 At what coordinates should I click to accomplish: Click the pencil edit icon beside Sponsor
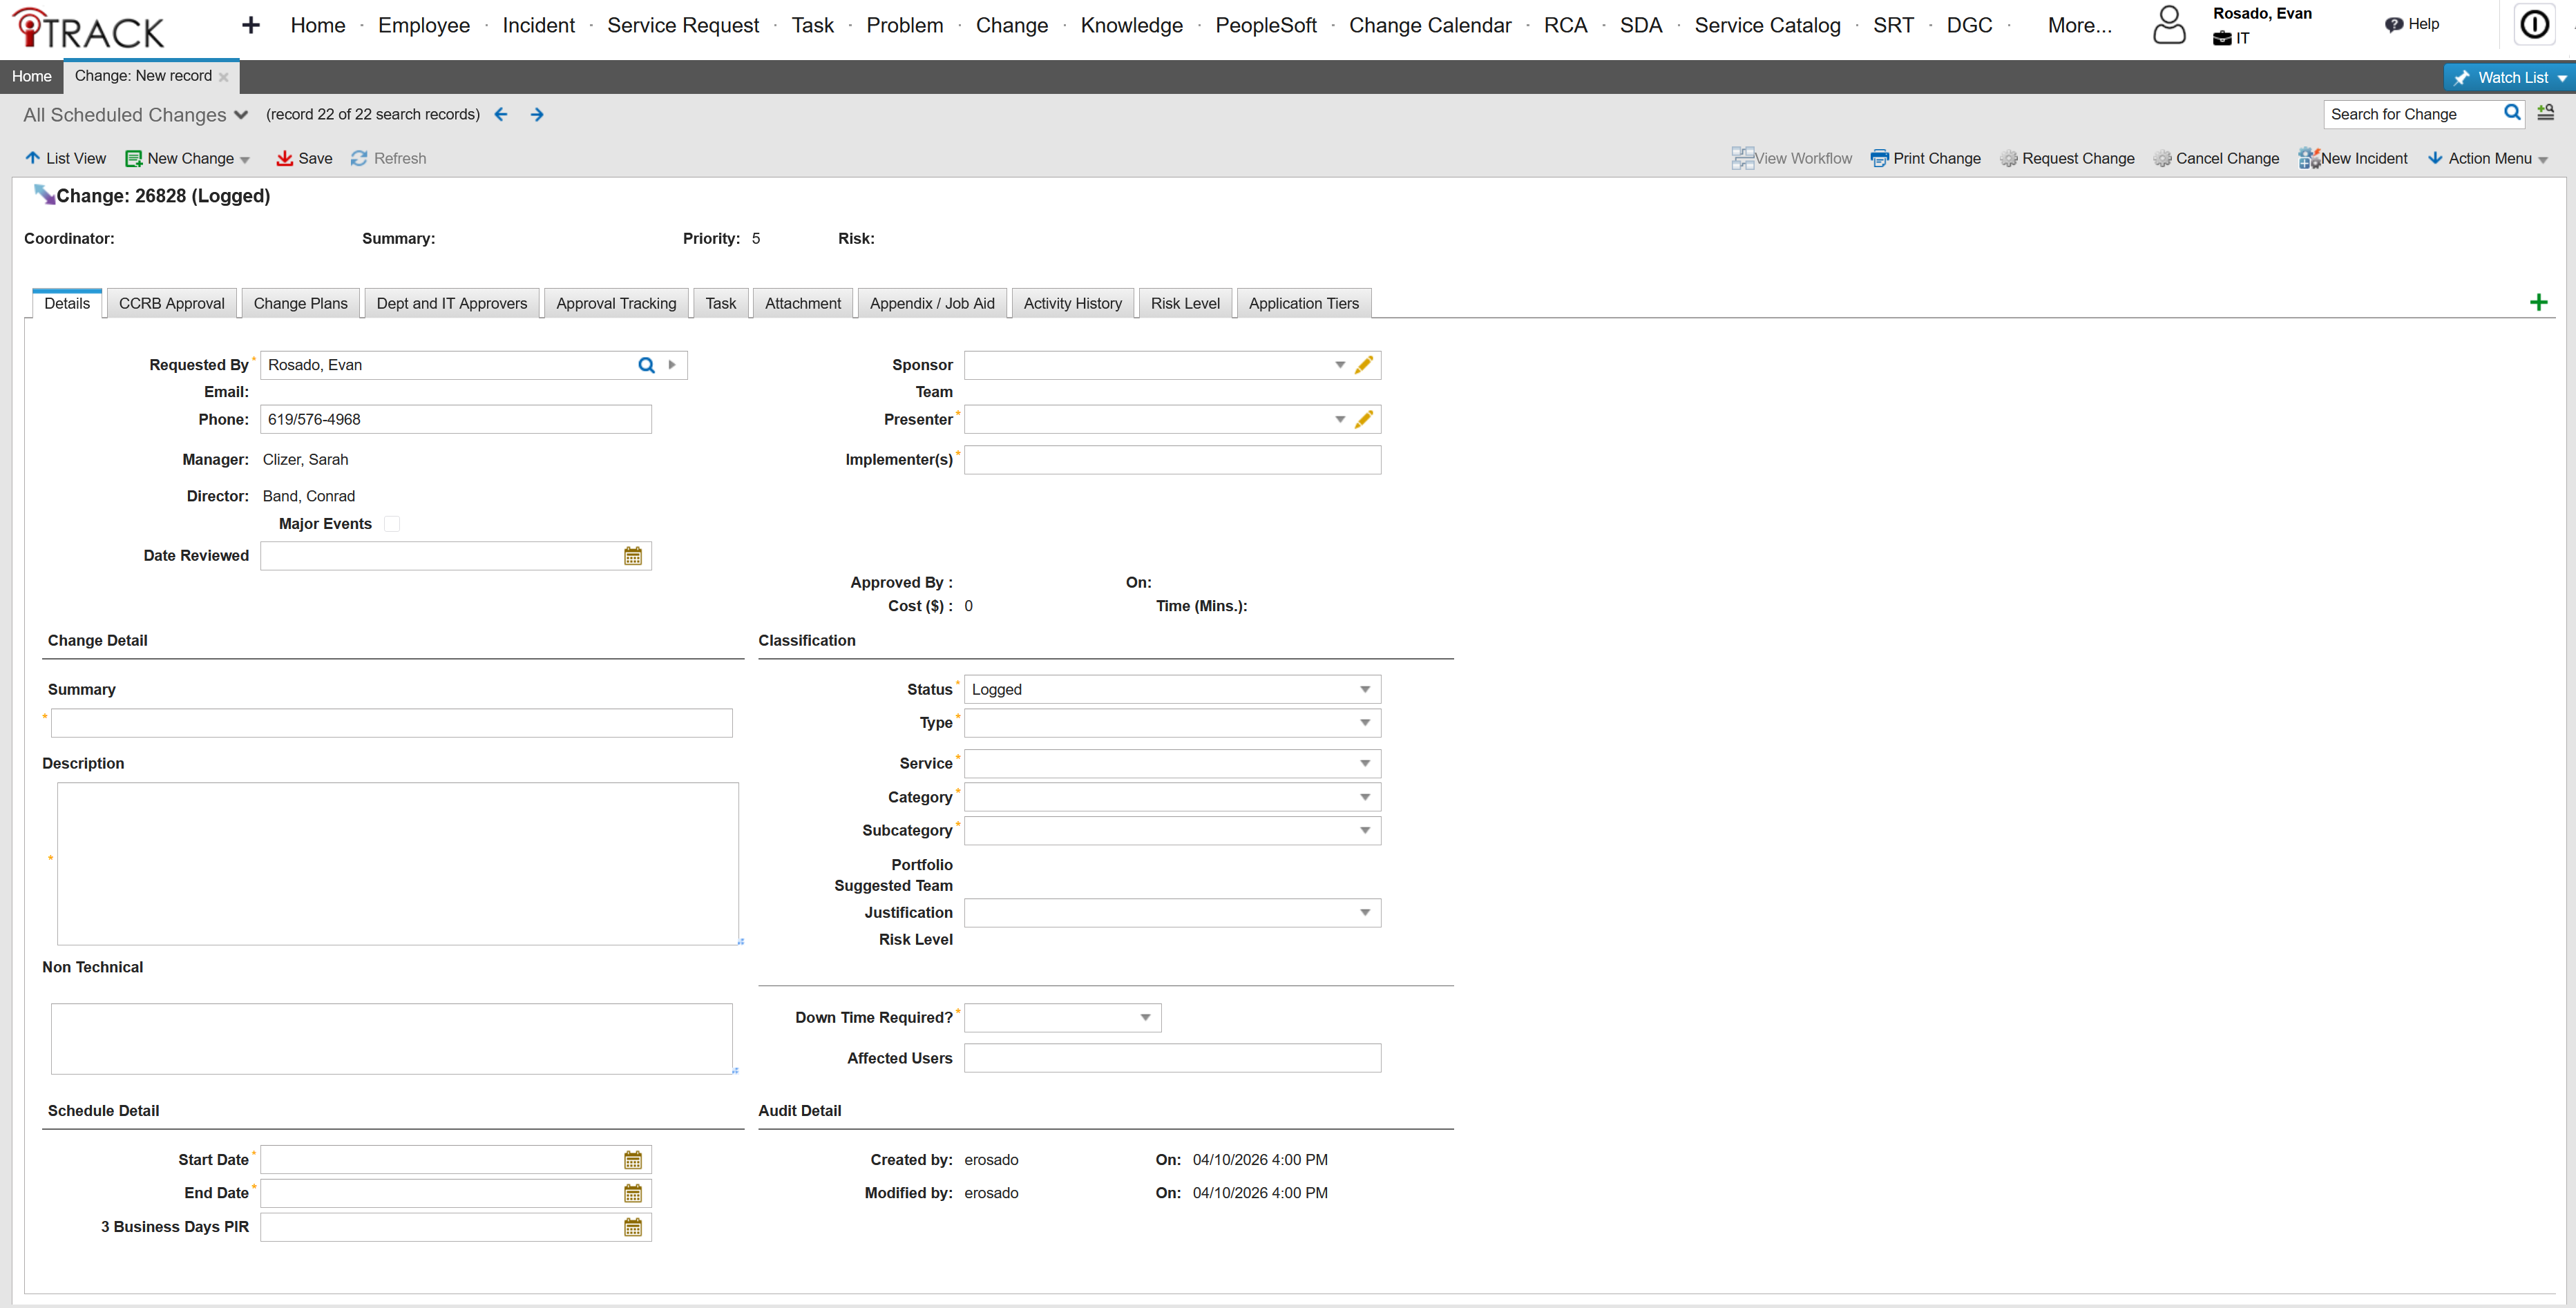click(1363, 364)
